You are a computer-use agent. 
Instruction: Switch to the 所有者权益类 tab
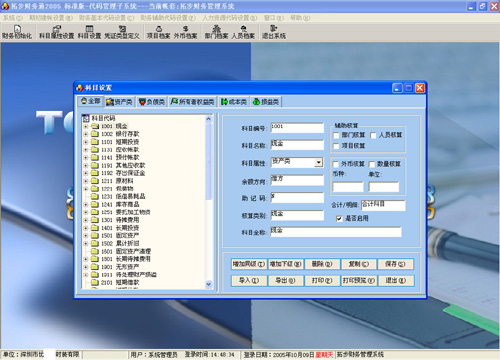(192, 102)
